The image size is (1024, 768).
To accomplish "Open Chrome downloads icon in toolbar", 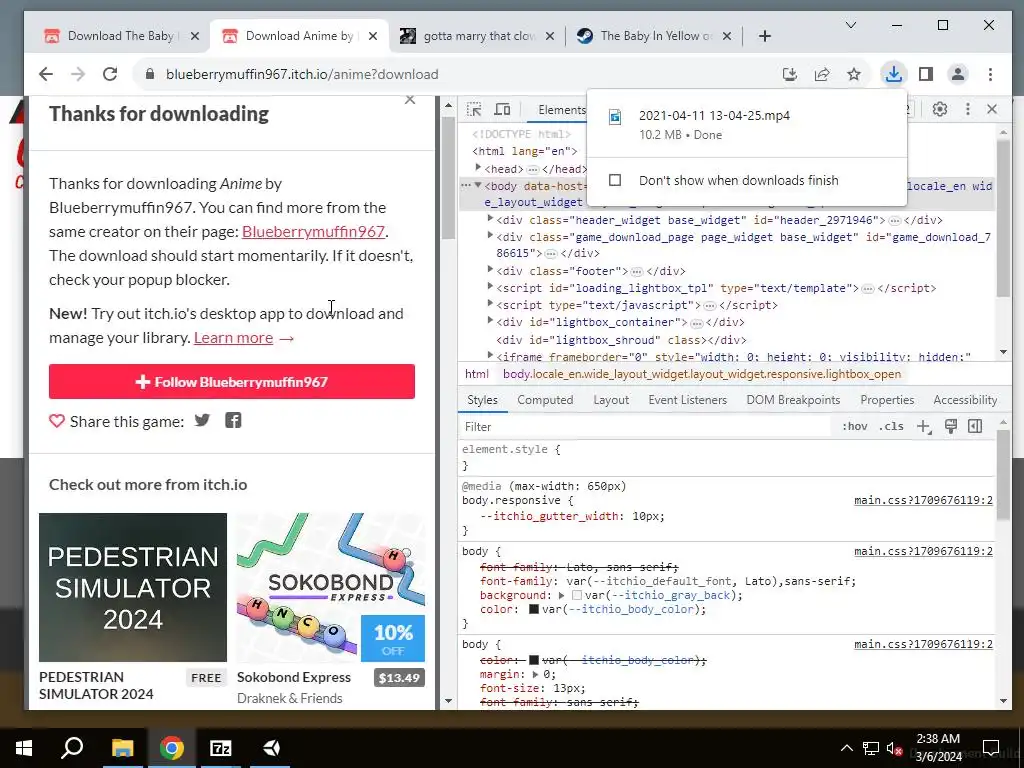I will (x=893, y=74).
